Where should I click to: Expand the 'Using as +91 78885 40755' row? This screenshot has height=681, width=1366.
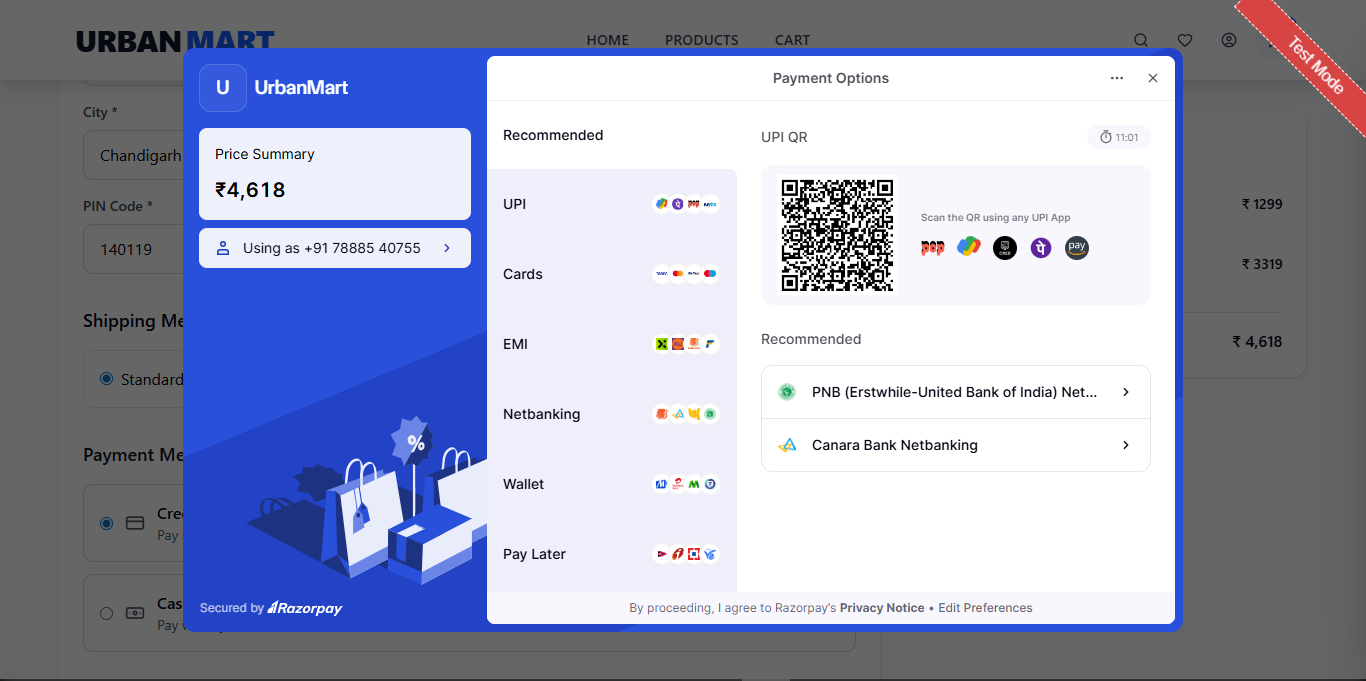click(x=334, y=248)
